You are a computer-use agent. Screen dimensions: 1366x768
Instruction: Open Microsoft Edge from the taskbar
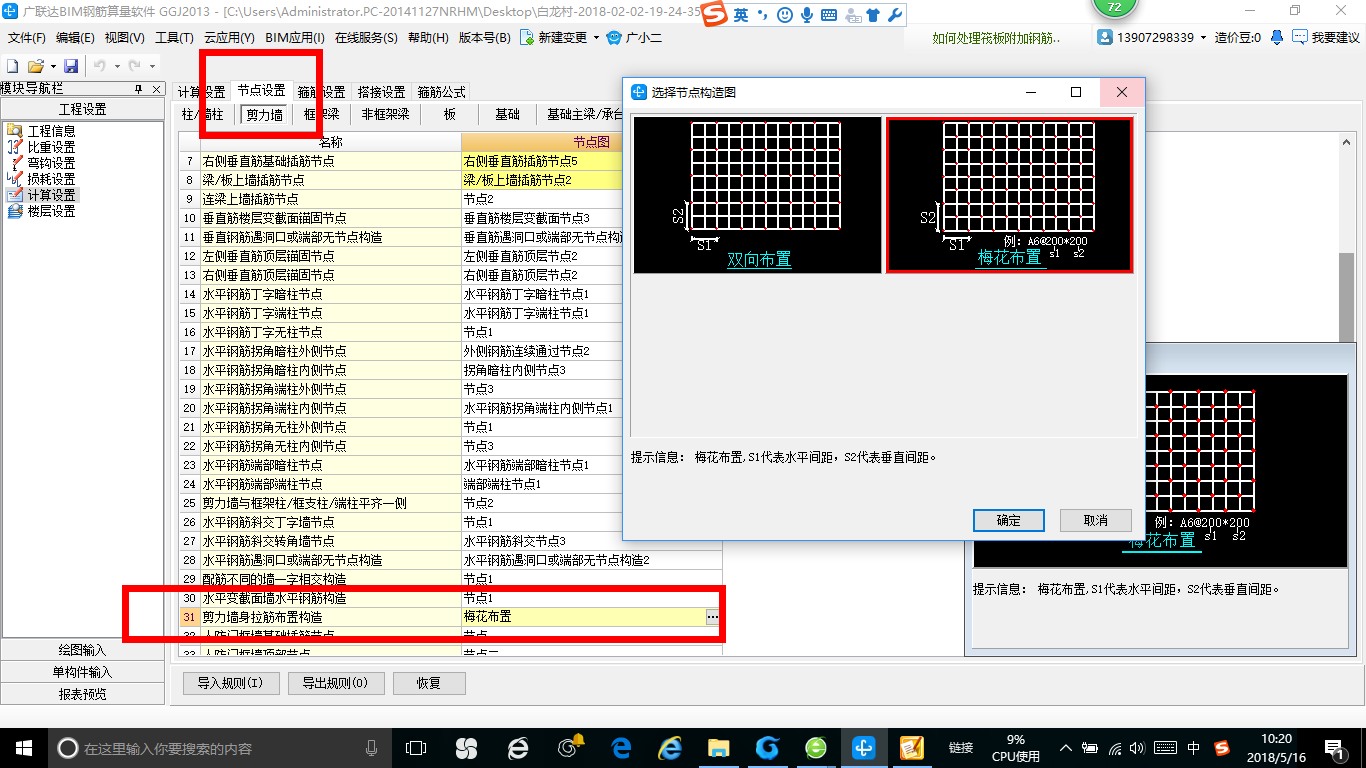[620, 747]
